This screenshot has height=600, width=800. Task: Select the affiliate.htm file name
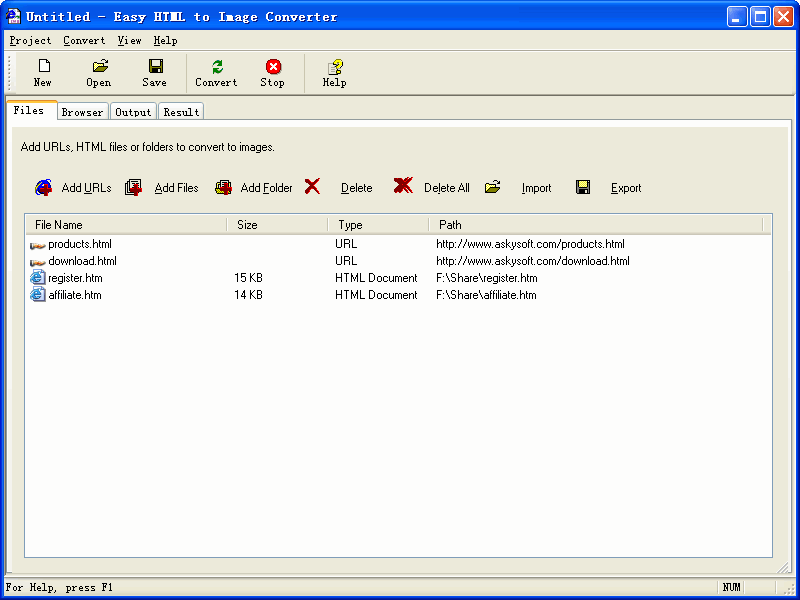pos(75,295)
